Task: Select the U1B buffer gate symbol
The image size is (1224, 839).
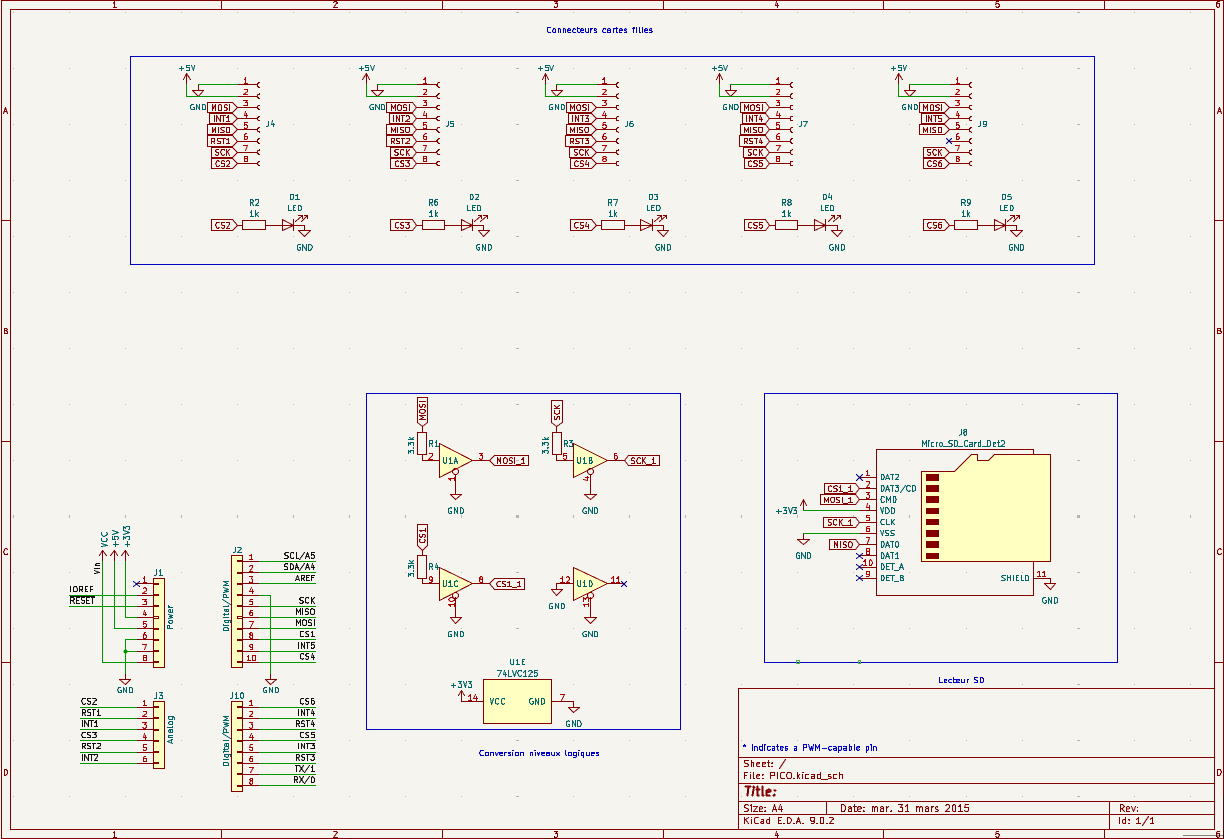Action: pos(587,460)
